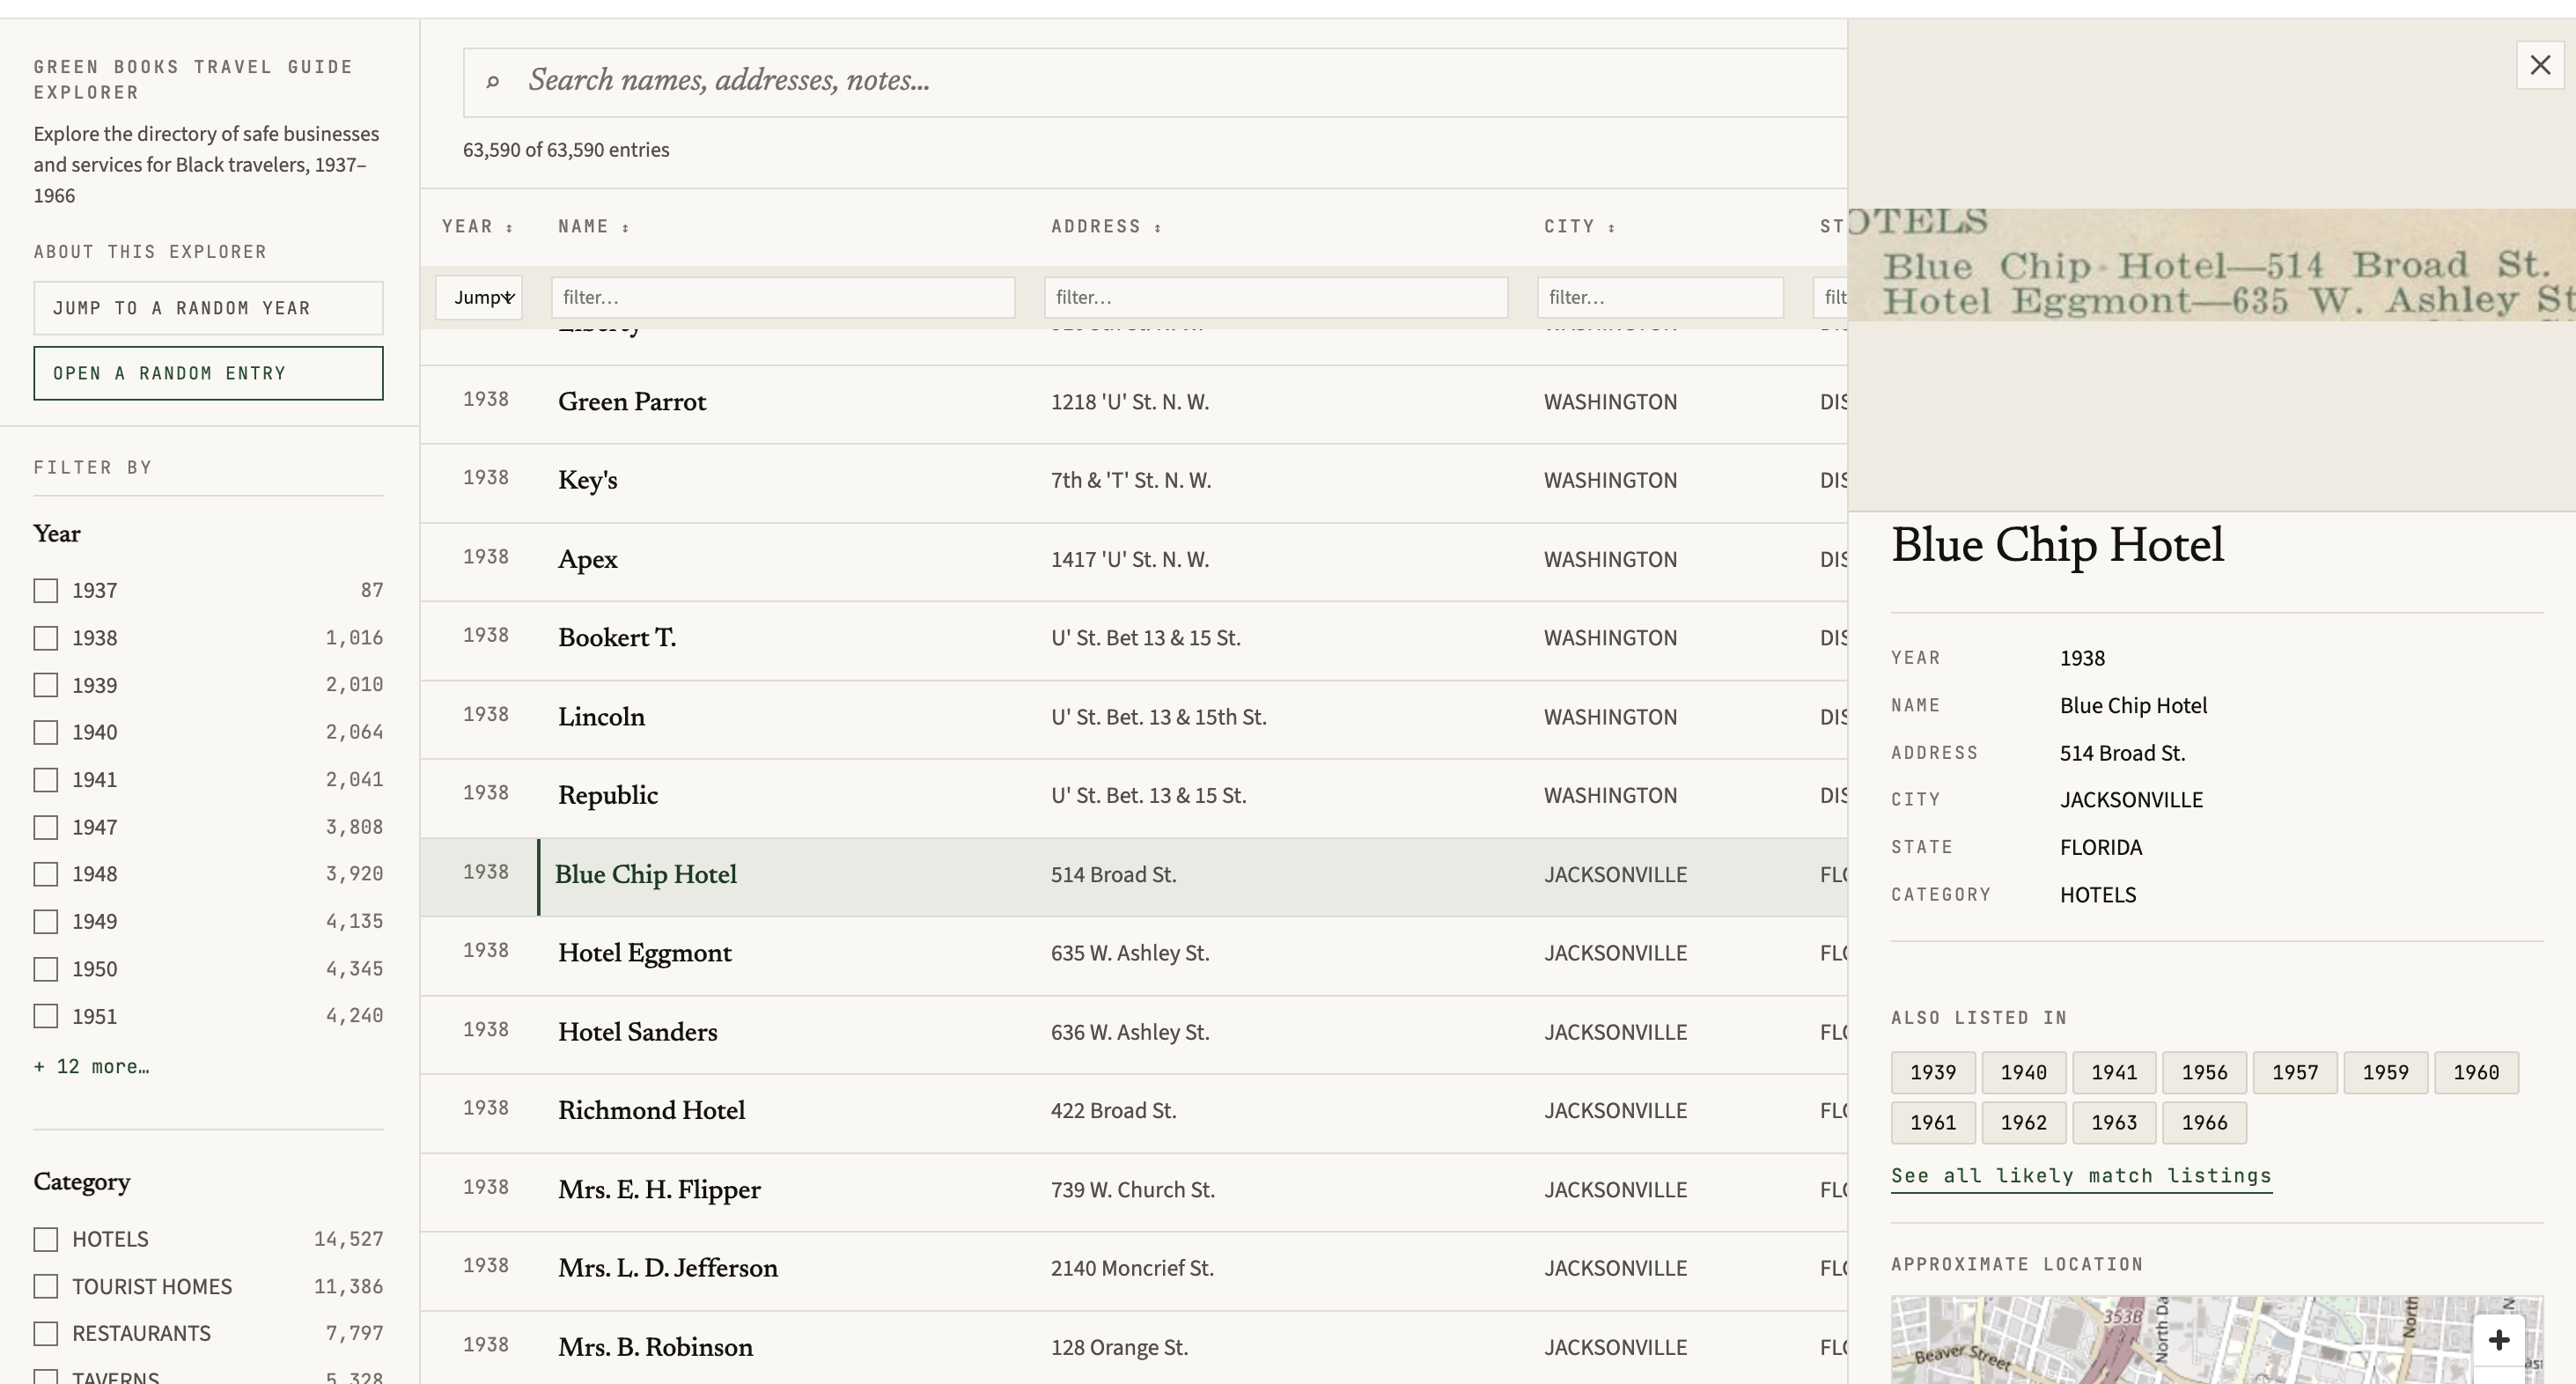Close the Blue Chip Hotel detail panel
The height and width of the screenshot is (1384, 2576).
(x=2540, y=65)
